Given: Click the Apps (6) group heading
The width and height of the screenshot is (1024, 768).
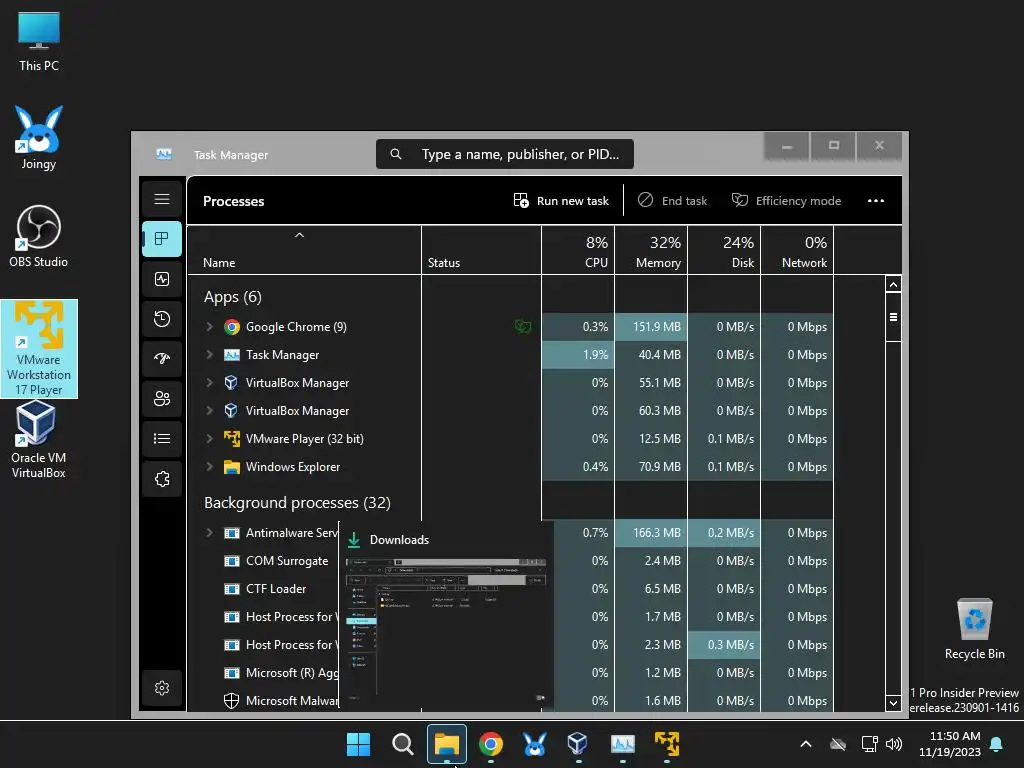Looking at the screenshot, I should click(232, 297).
